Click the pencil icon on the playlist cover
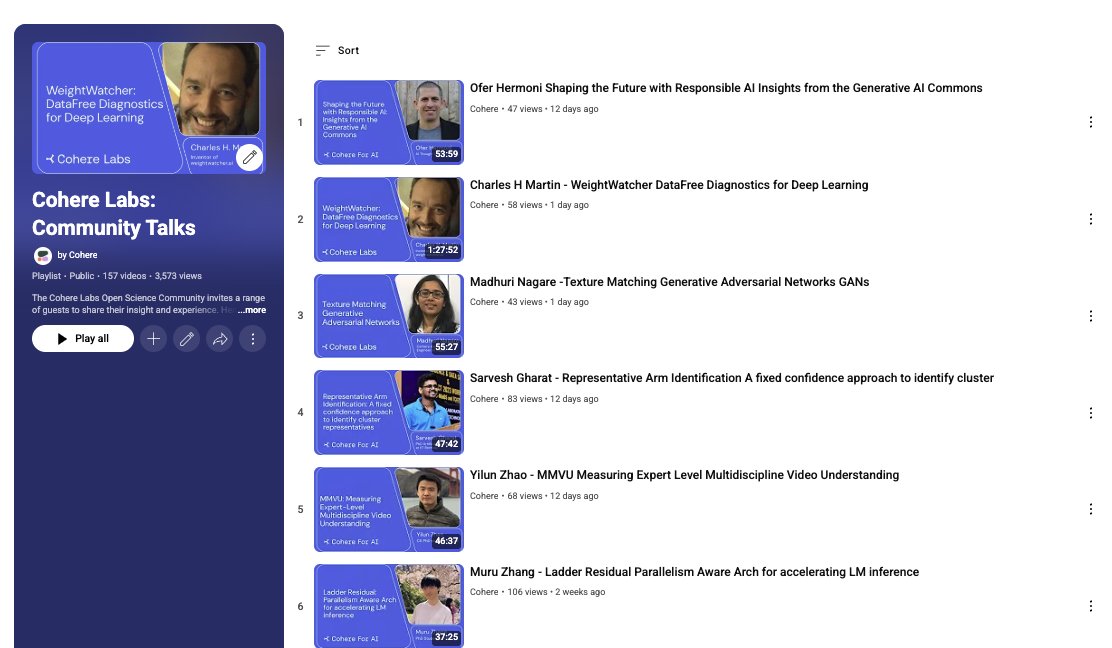This screenshot has height=648, width=1112. (x=250, y=157)
